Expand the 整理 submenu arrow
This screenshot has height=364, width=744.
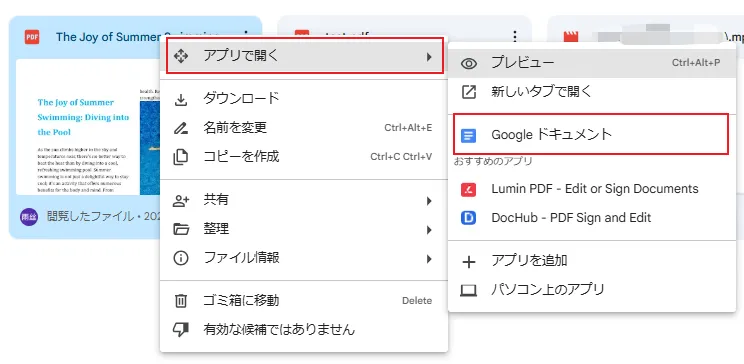pos(429,230)
